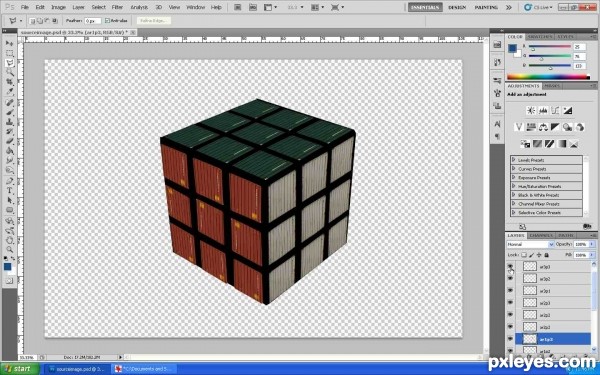The height and width of the screenshot is (375, 600).
Task: Add a Color Balance adjustment
Action: tap(543, 127)
